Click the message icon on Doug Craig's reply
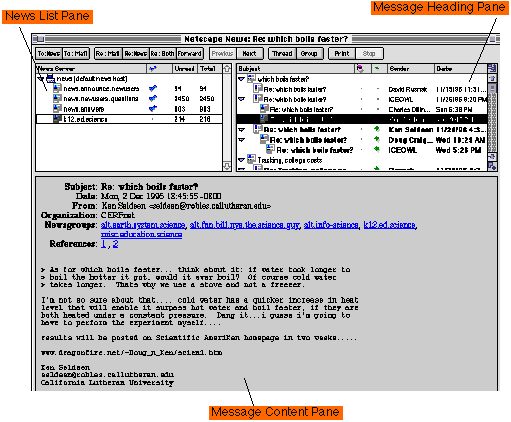The image size is (511, 422). [264, 139]
